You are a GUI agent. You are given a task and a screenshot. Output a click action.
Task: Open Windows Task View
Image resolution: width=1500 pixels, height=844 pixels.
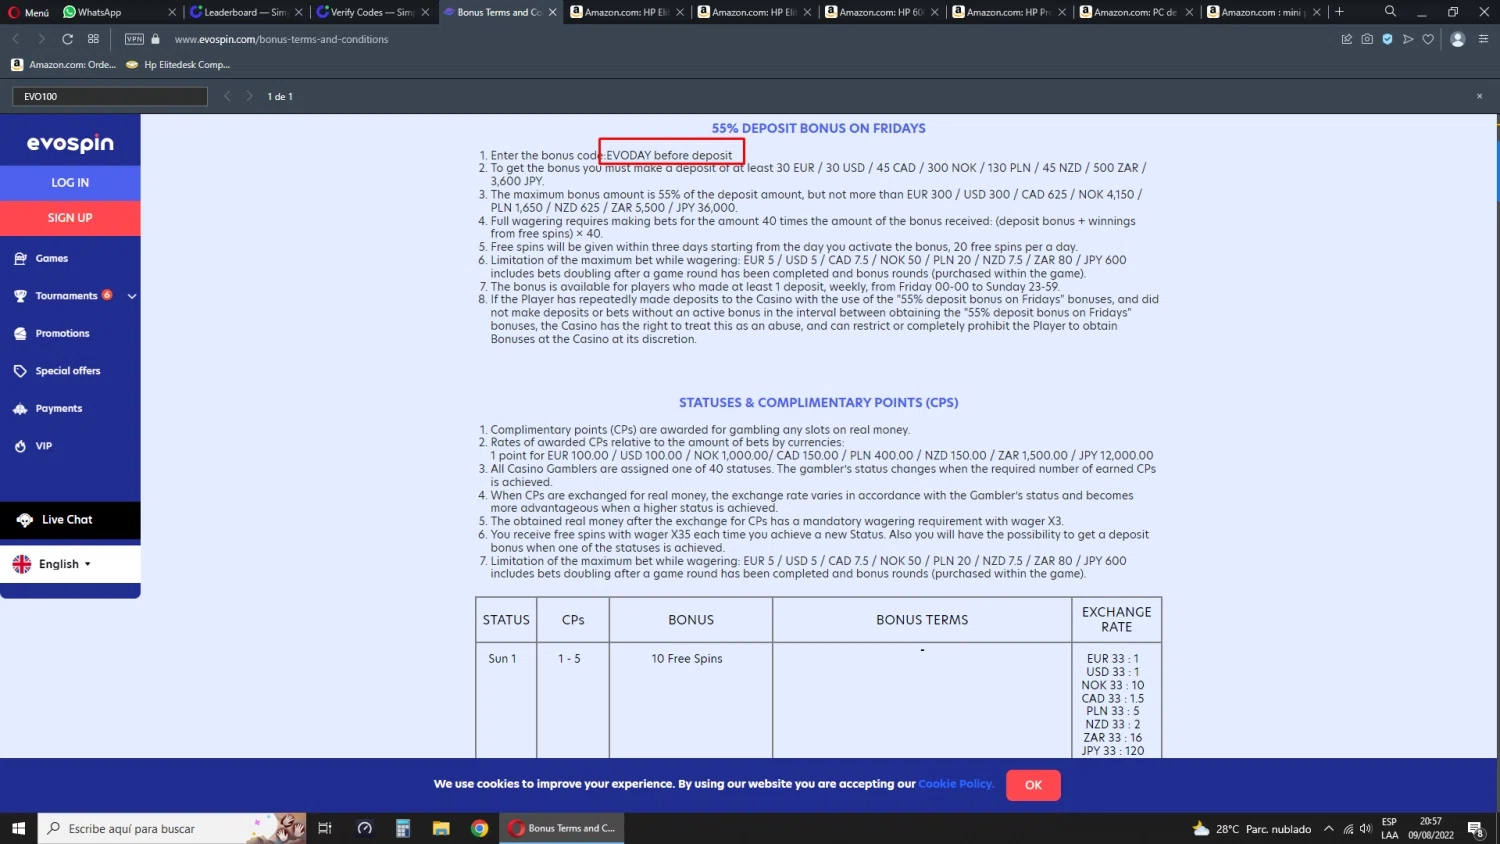click(x=324, y=828)
